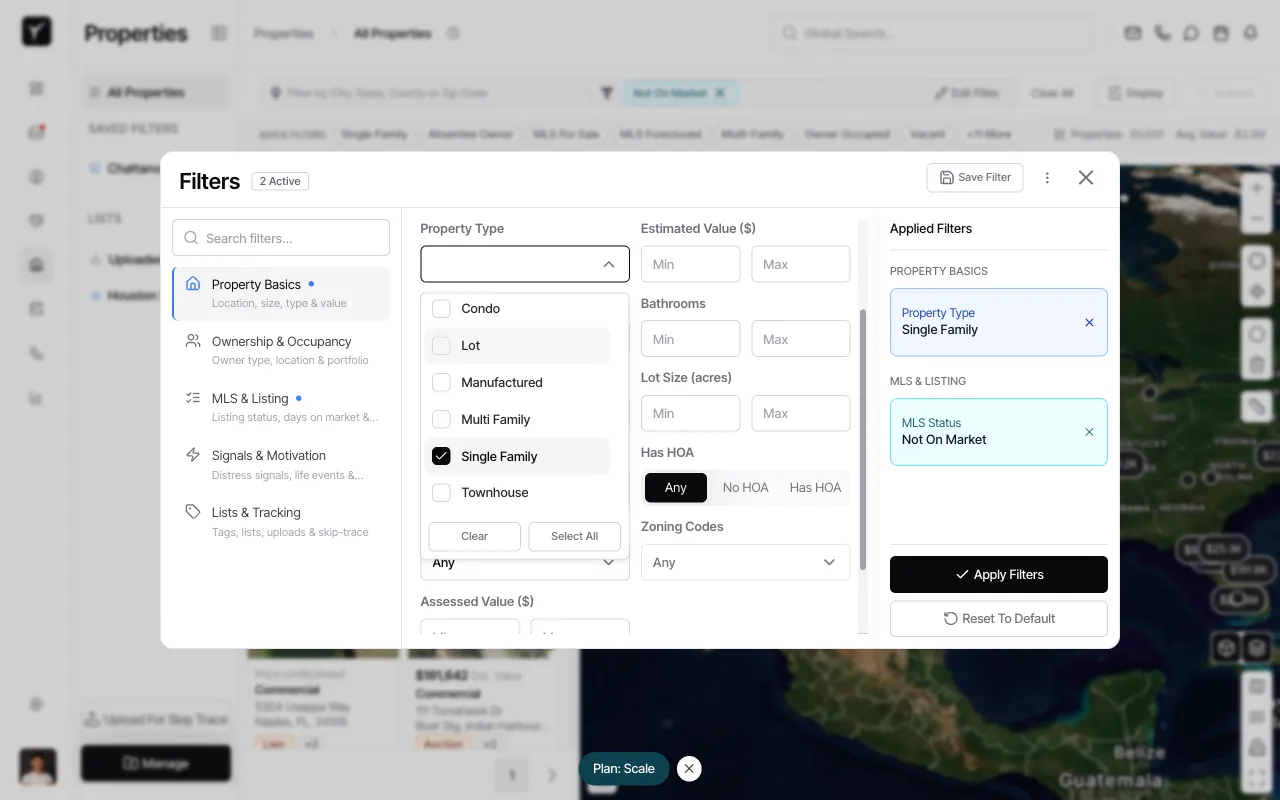The width and height of the screenshot is (1280, 800).
Task: Close the Filters dialog with X
Action: [x=1085, y=177]
